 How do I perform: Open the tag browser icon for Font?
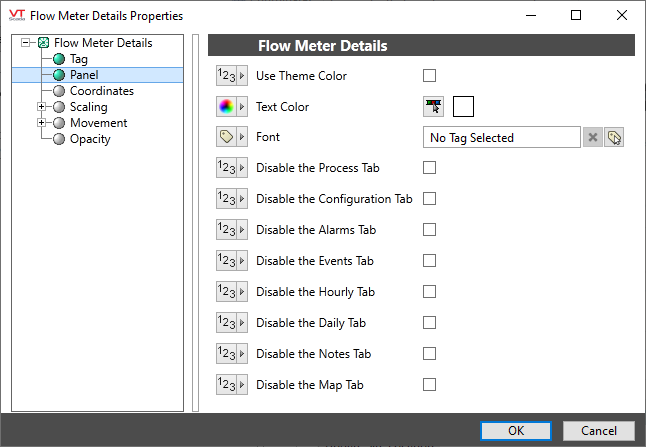(x=614, y=137)
